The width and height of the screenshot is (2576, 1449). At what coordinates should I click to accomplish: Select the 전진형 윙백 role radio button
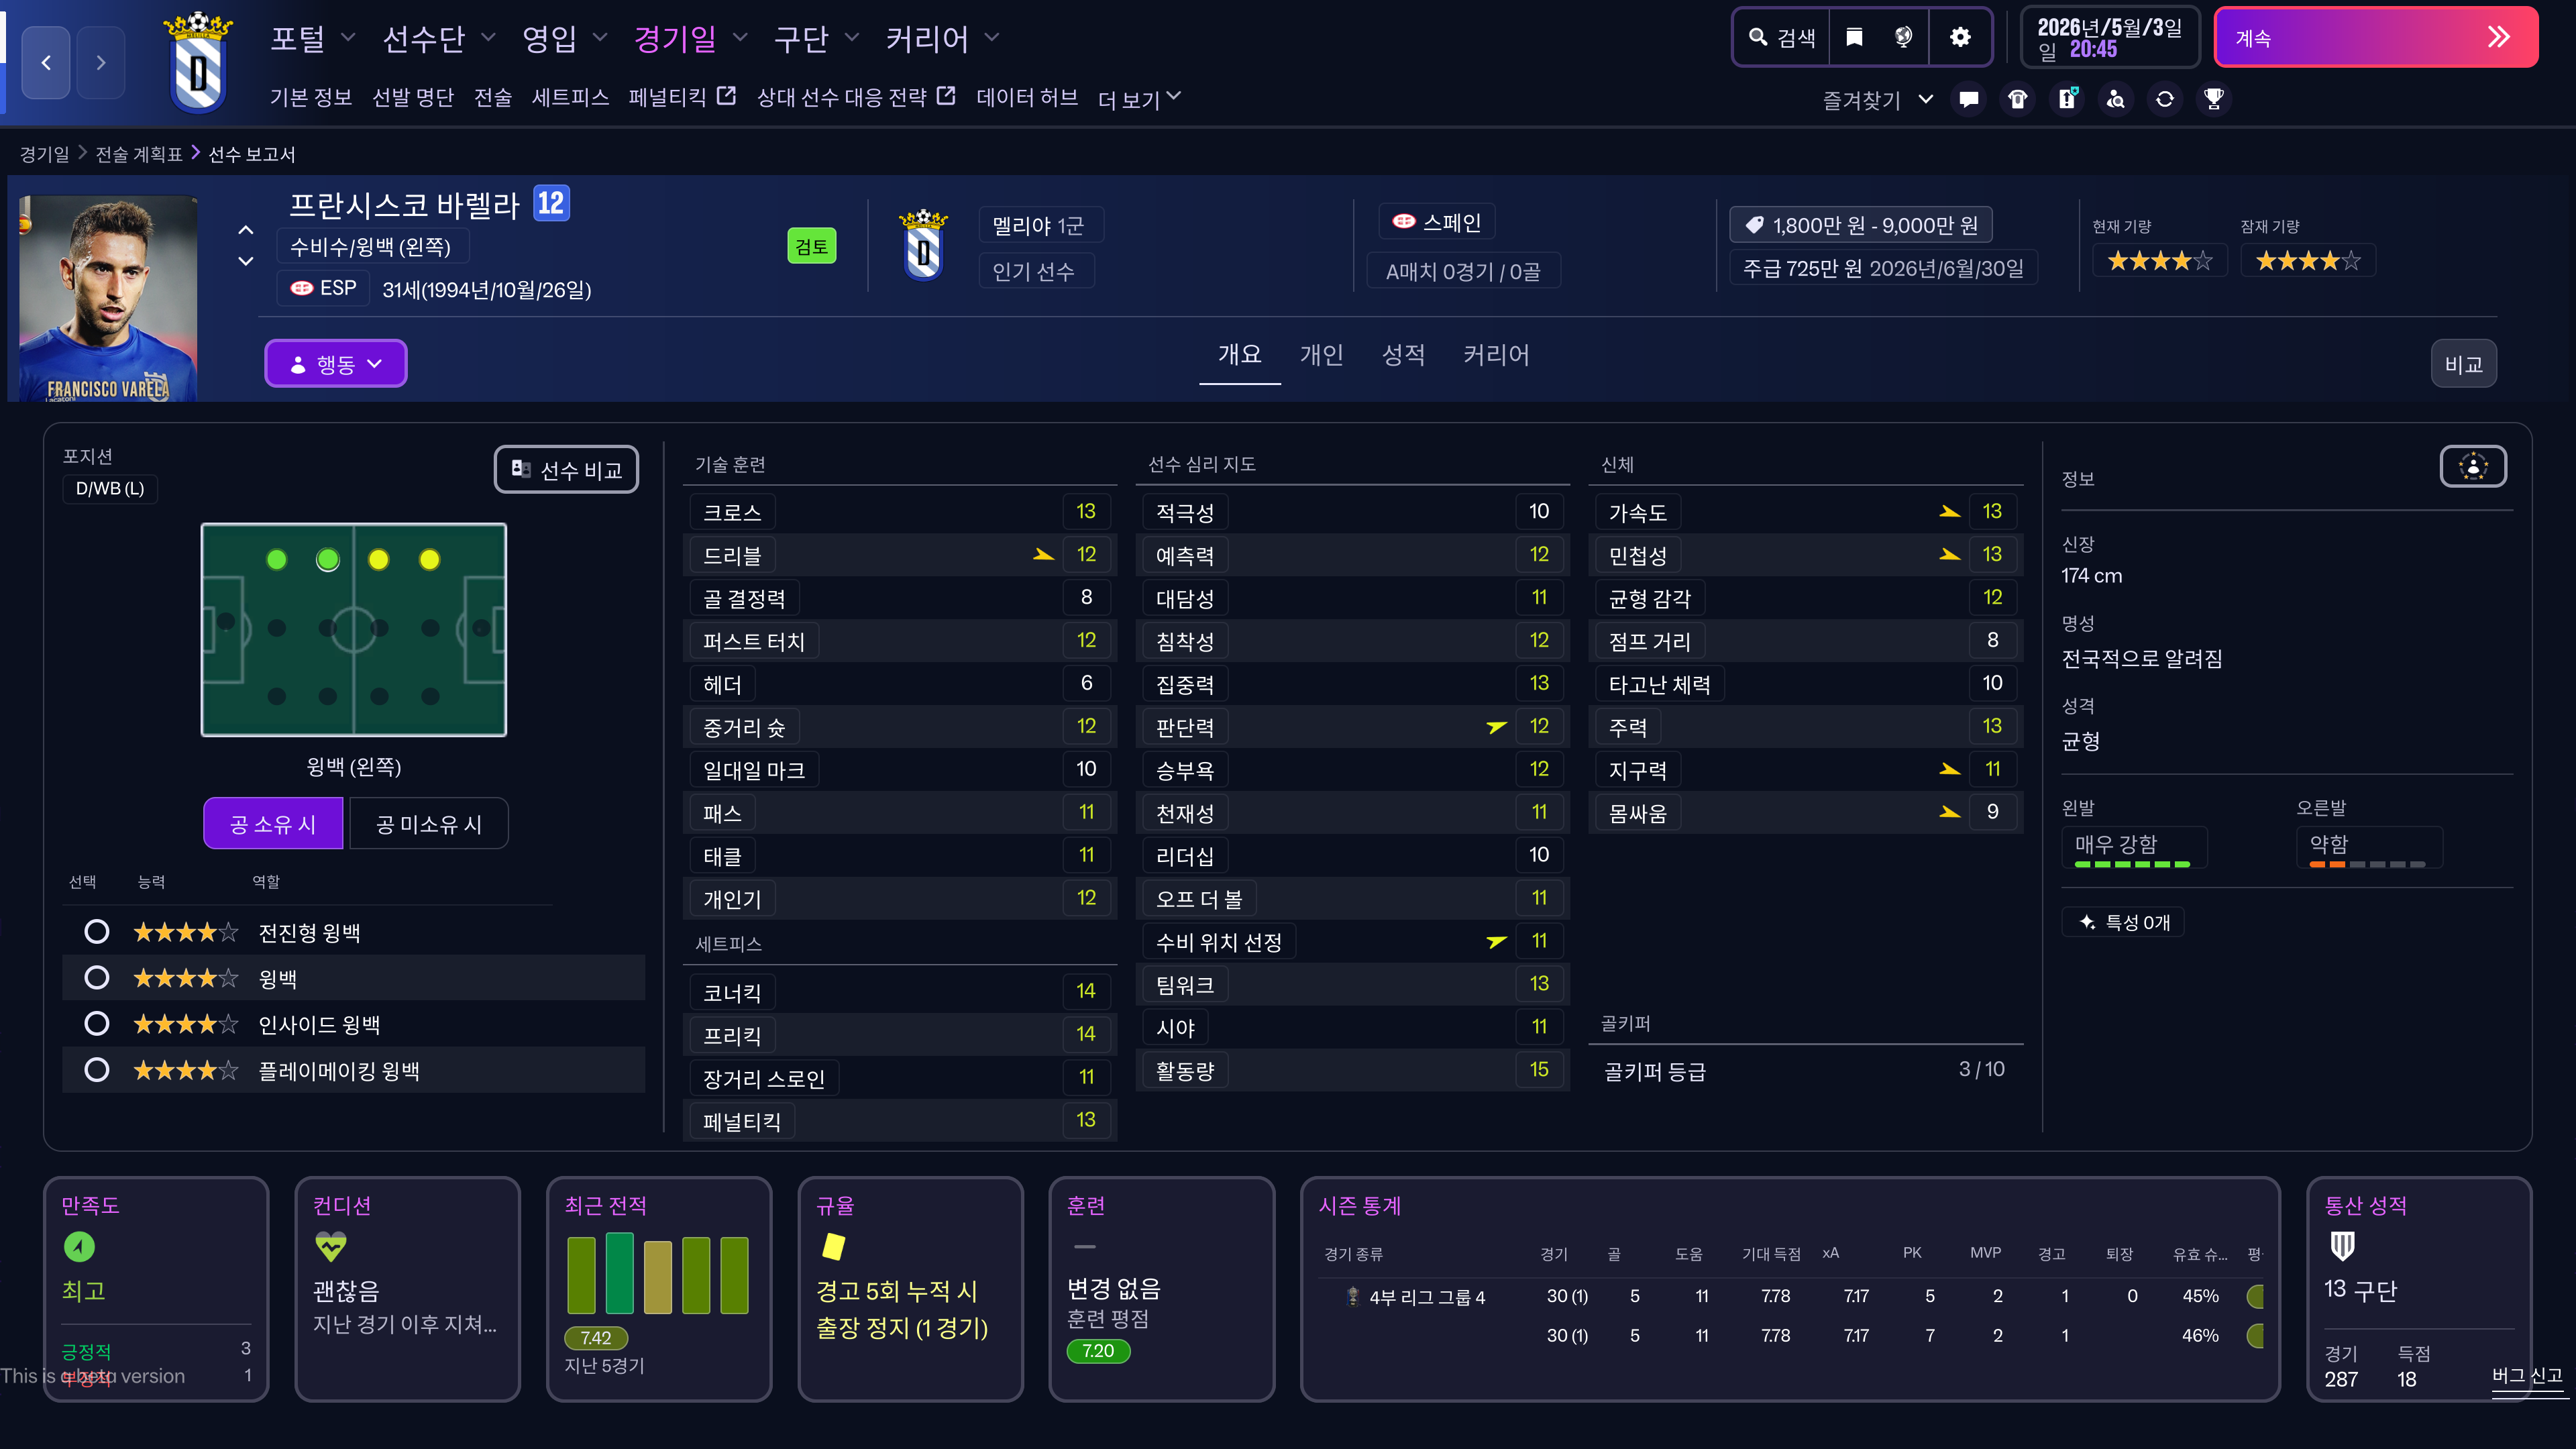click(97, 932)
